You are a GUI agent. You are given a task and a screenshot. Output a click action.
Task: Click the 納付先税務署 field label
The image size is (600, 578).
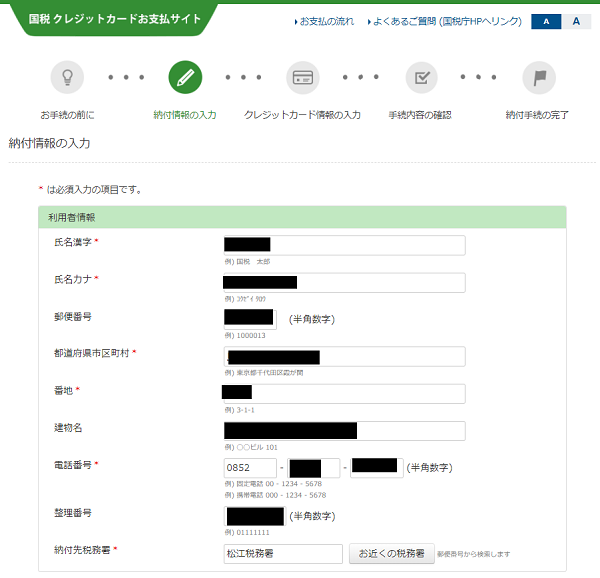82,550
